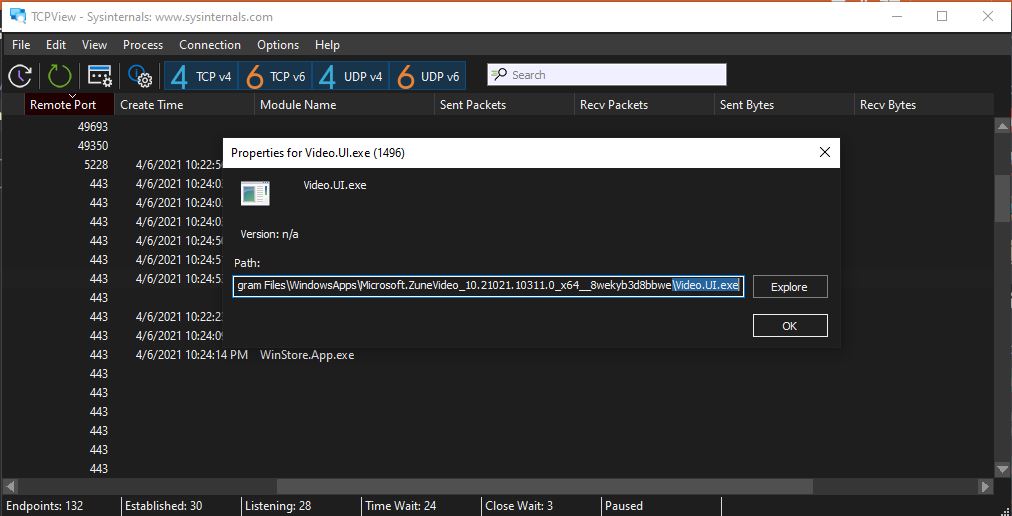Click the TCPView app icon in title bar

tap(18, 16)
